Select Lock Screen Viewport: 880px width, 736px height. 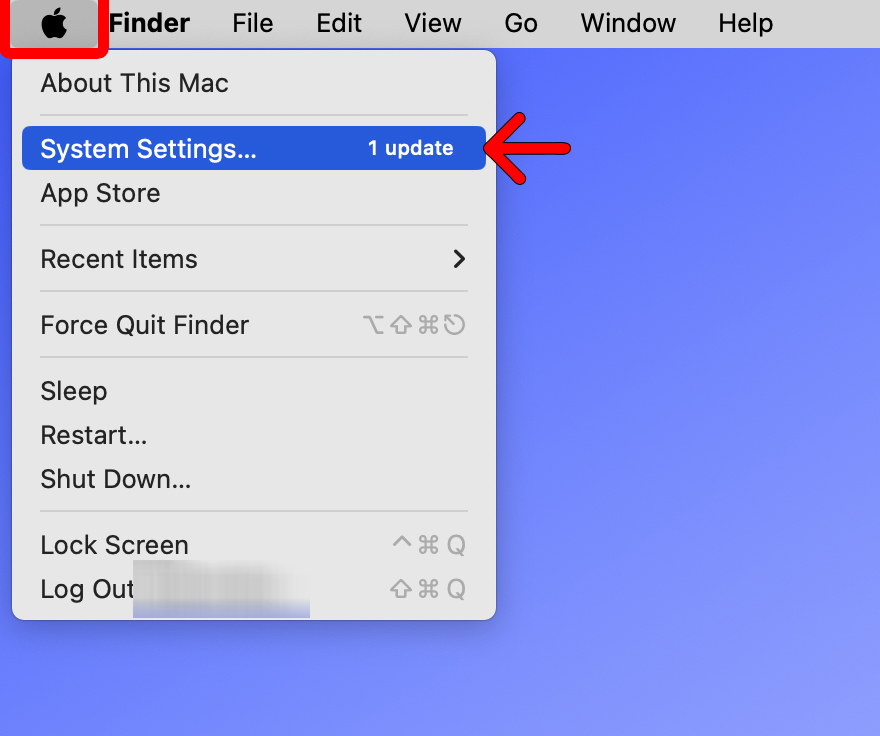click(x=114, y=545)
